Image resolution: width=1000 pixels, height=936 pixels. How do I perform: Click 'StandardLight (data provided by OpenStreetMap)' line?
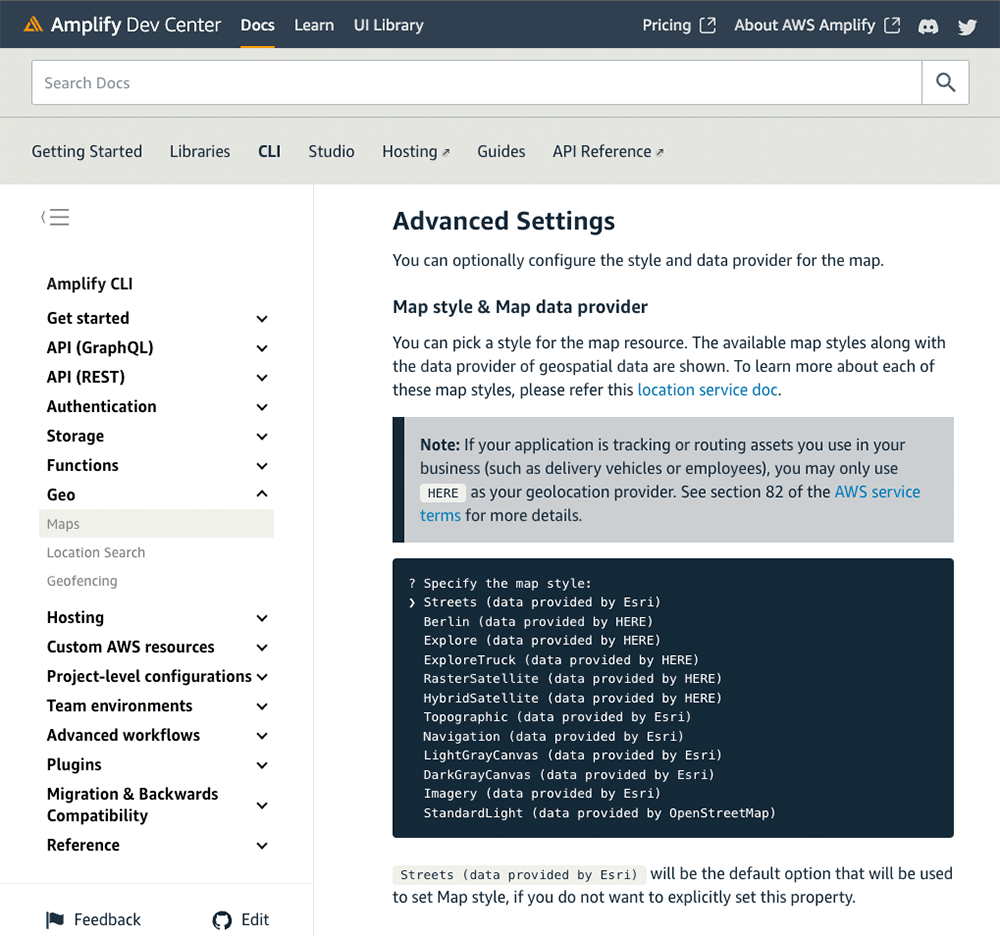click(x=599, y=813)
